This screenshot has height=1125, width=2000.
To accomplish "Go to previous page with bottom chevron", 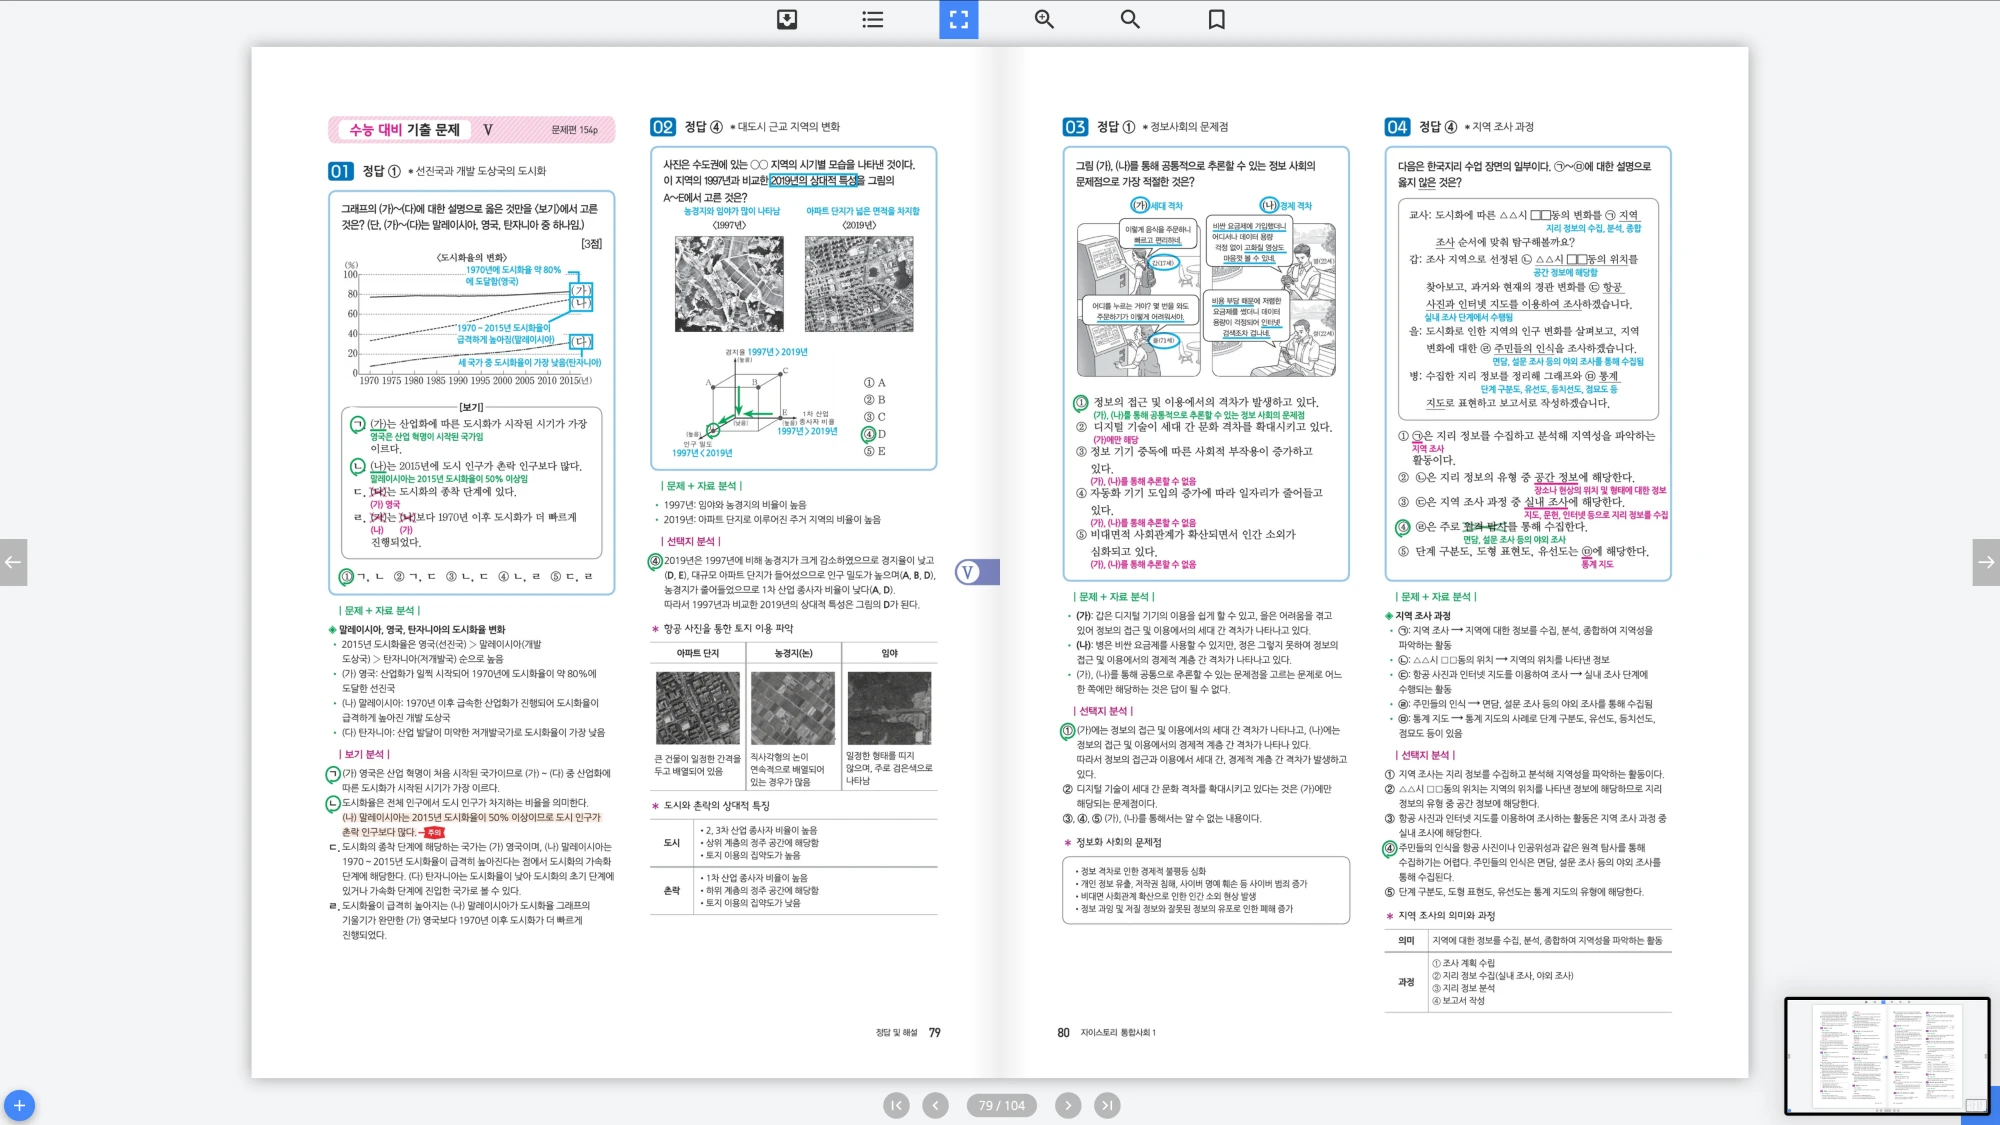I will pyautogui.click(x=935, y=1105).
